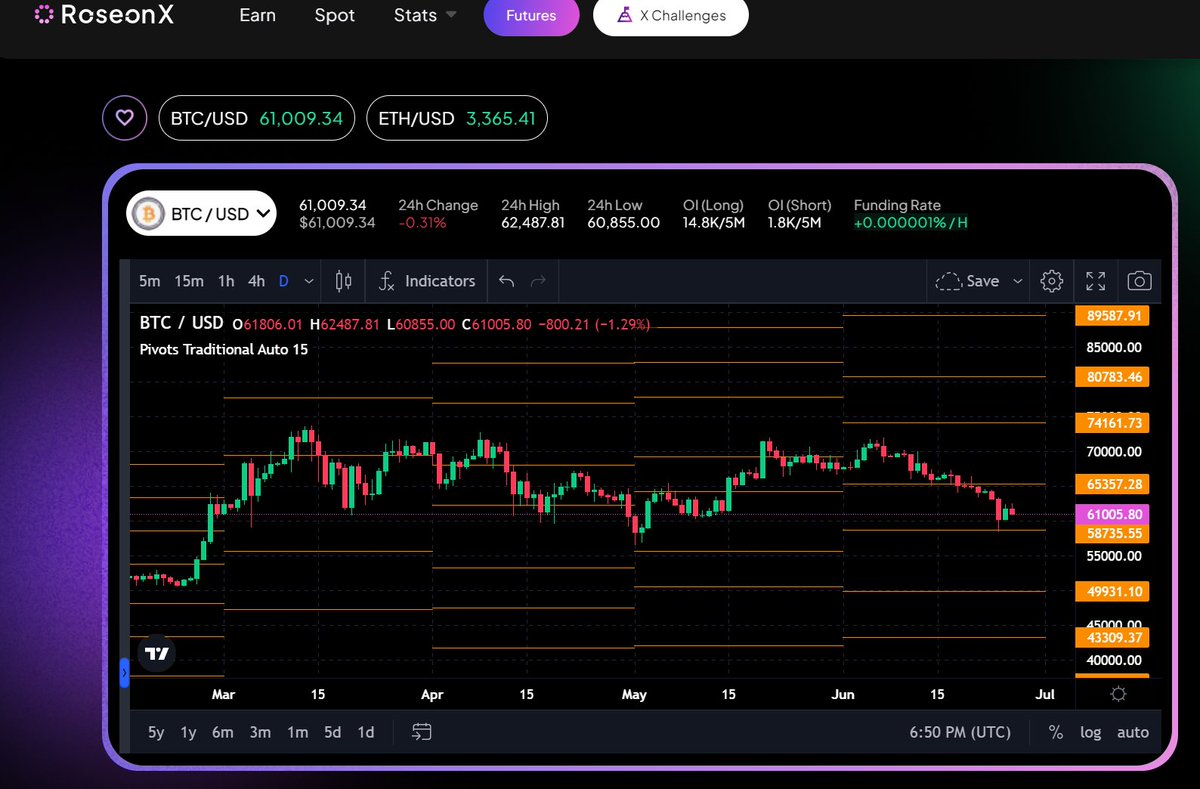Click the 43309.37 pivot price label
Screen dimensions: 1200x789
point(1112,637)
